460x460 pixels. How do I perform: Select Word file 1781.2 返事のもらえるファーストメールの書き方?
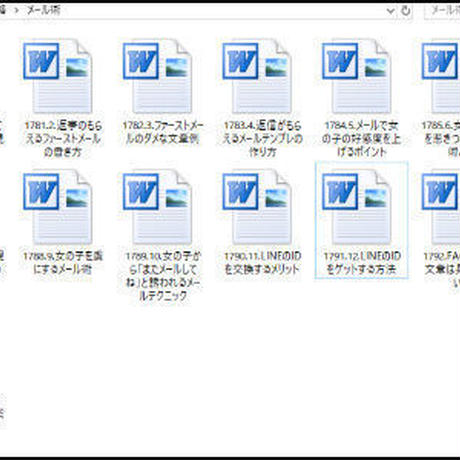click(x=62, y=98)
